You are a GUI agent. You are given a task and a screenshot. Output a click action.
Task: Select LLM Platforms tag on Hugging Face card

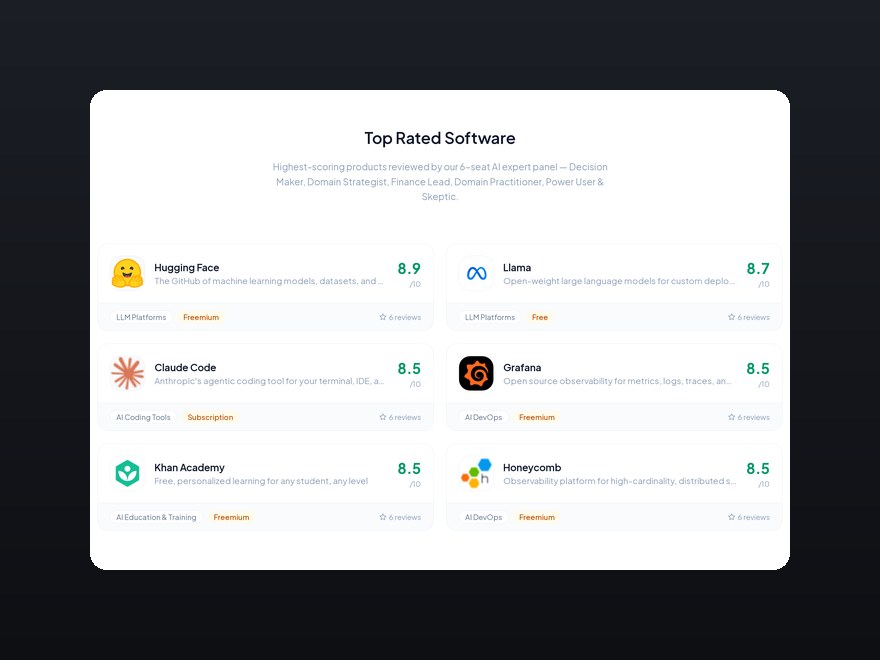click(x=141, y=317)
